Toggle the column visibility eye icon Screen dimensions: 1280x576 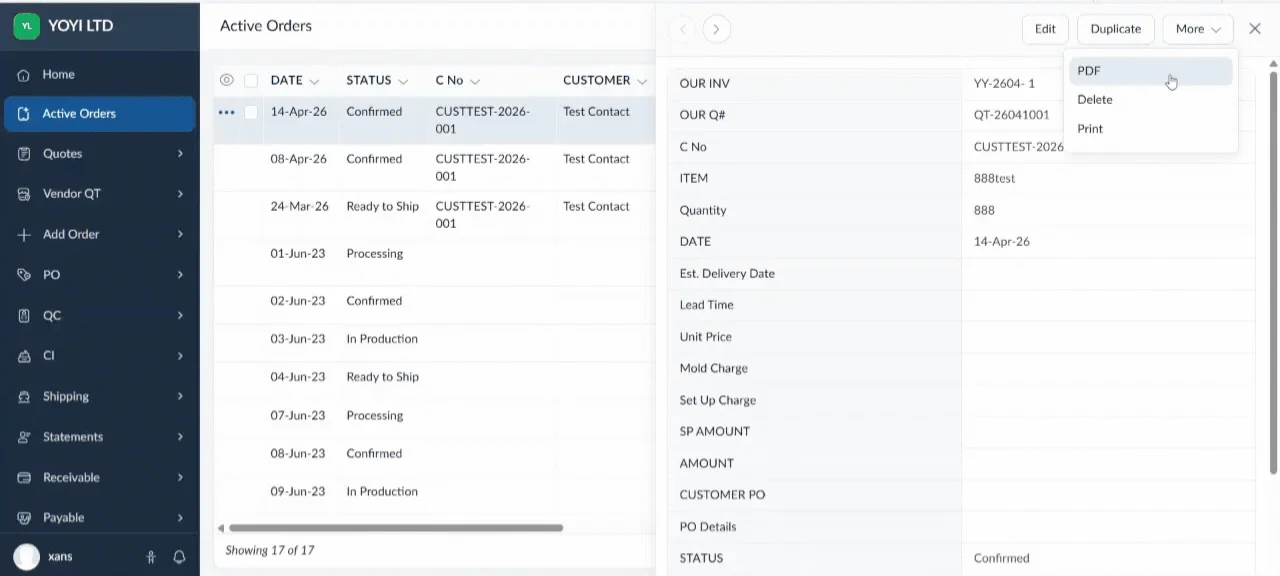[x=227, y=81]
